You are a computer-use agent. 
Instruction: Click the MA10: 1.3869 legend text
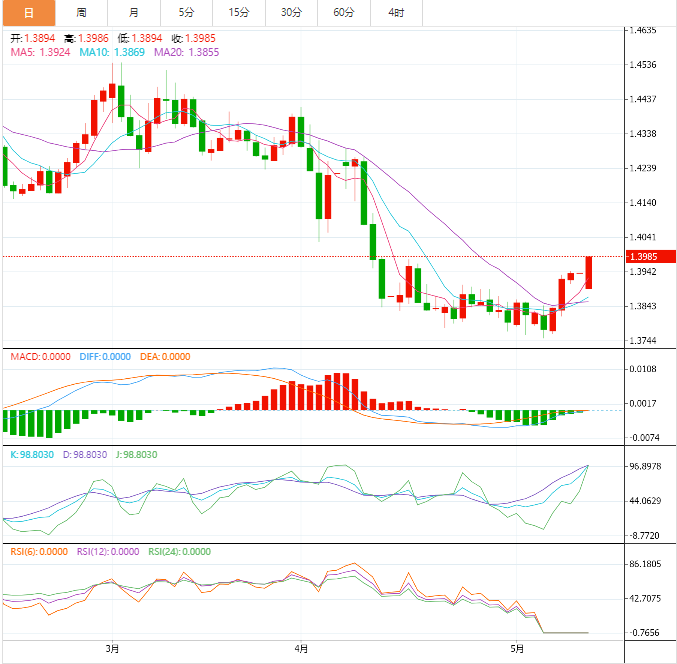click(112, 52)
